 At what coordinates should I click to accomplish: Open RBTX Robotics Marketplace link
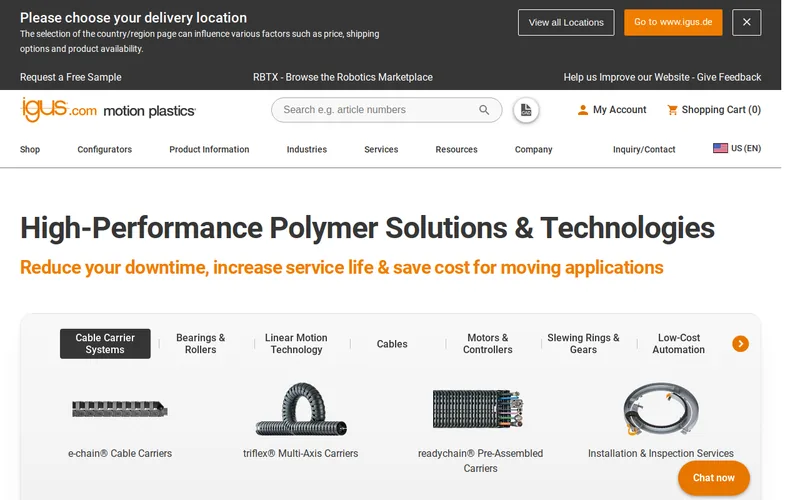343,77
